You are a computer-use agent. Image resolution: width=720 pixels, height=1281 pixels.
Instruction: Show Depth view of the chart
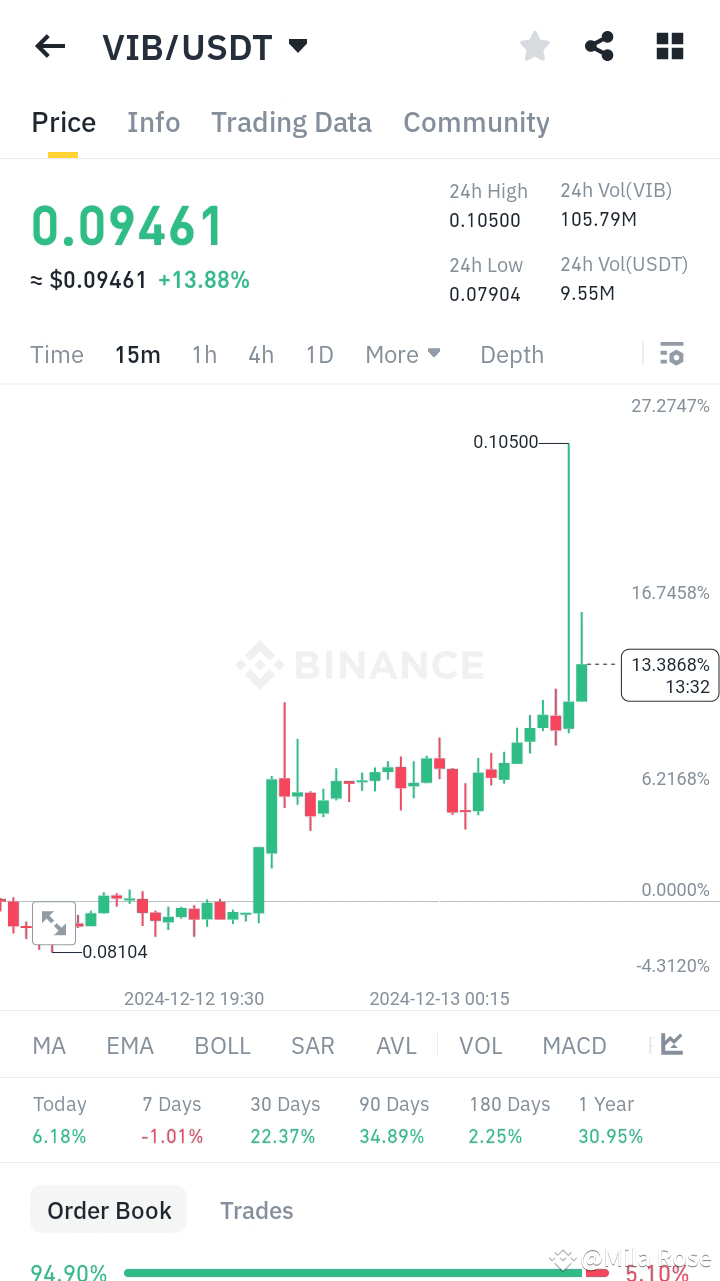click(511, 354)
